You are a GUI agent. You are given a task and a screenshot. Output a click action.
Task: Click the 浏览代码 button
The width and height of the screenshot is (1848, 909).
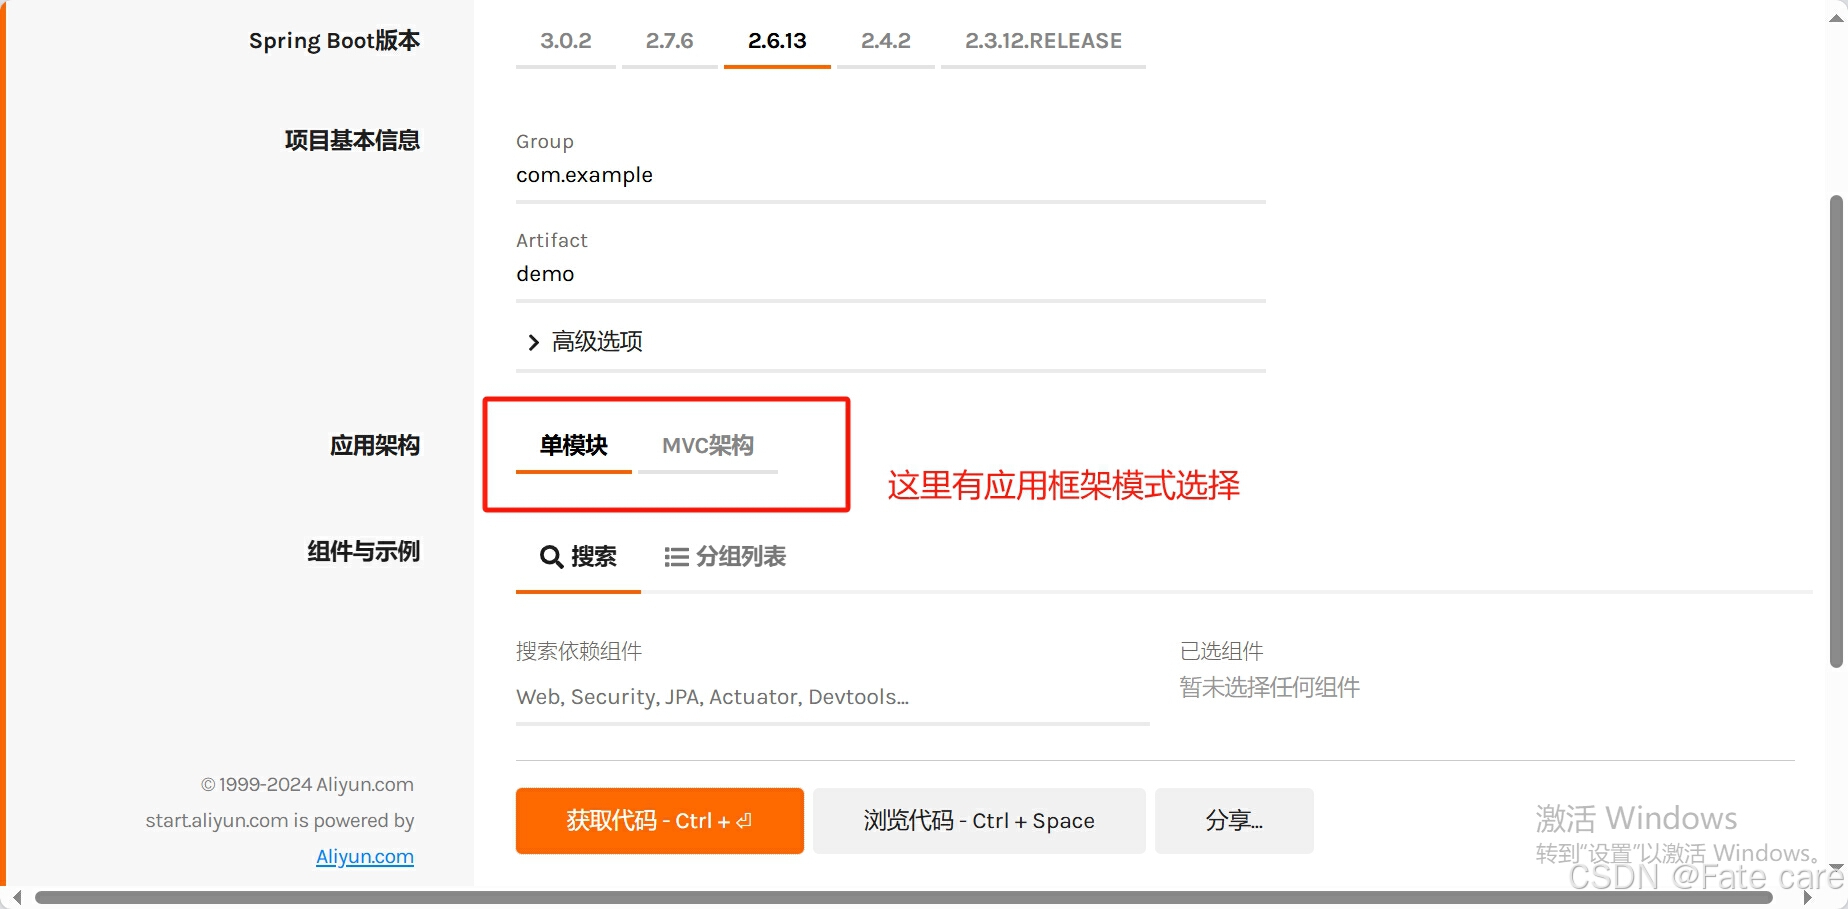[x=979, y=821]
